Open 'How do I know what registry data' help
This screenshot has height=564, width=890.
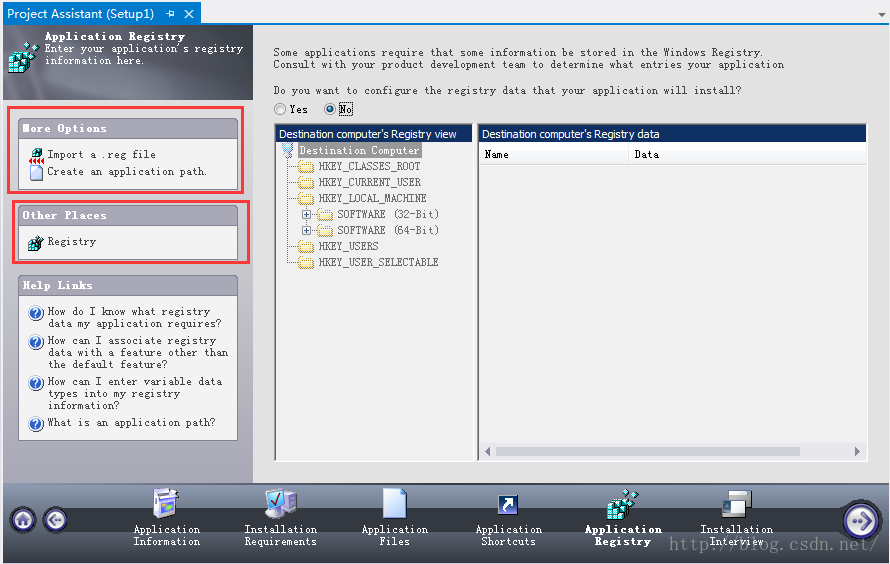(x=135, y=317)
